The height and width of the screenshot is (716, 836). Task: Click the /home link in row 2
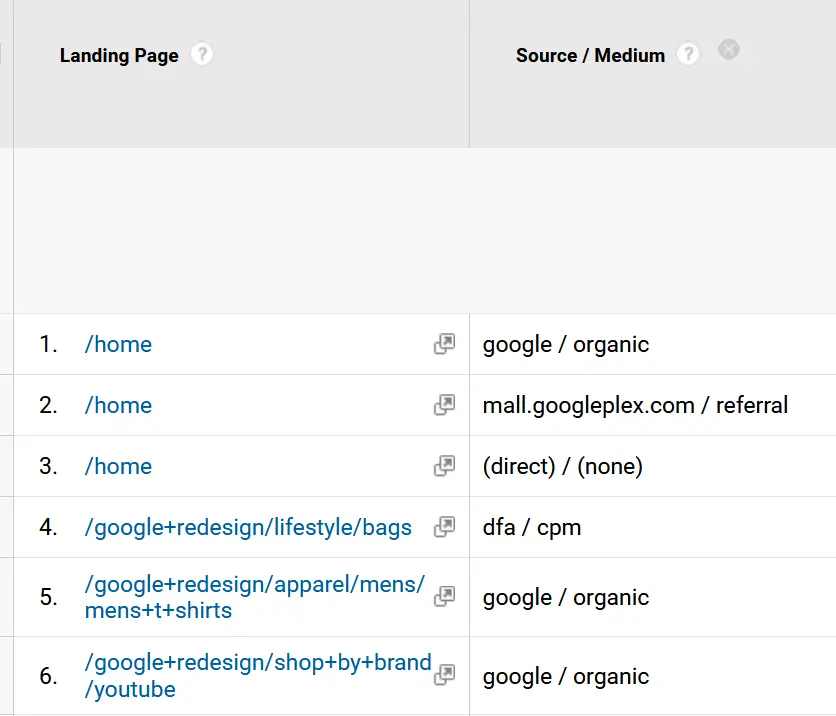[118, 405]
